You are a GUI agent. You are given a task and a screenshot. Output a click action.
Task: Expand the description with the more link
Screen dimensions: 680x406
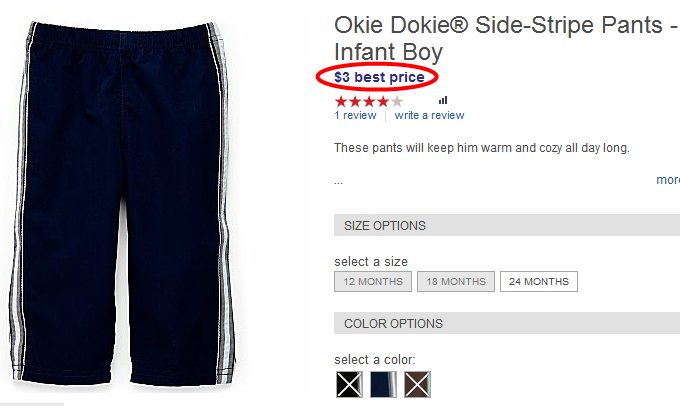click(x=668, y=180)
